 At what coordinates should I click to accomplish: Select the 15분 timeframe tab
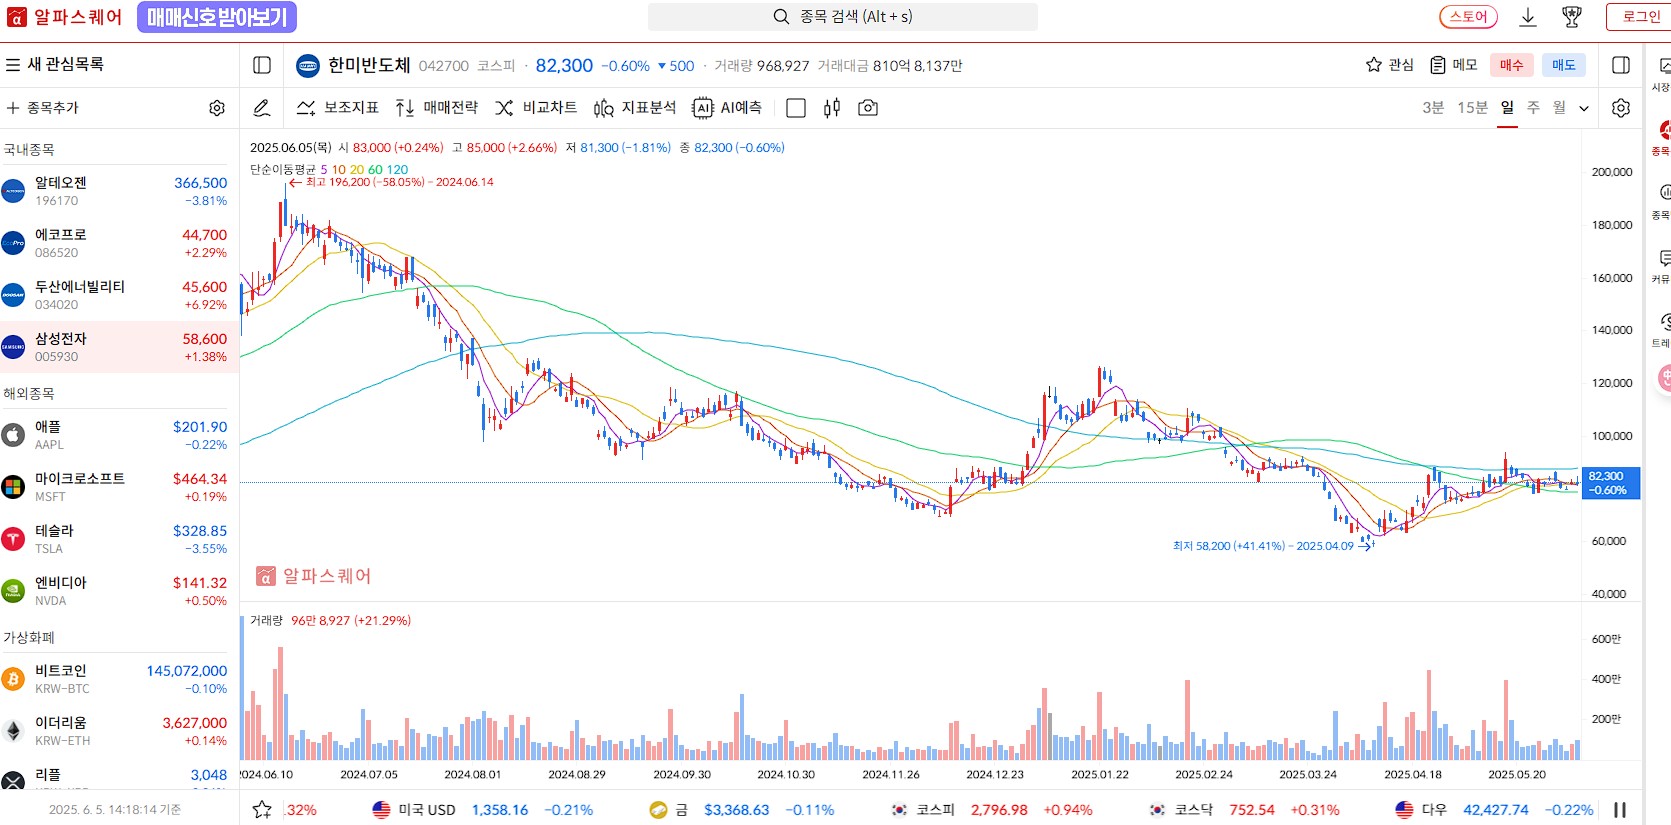[1472, 108]
